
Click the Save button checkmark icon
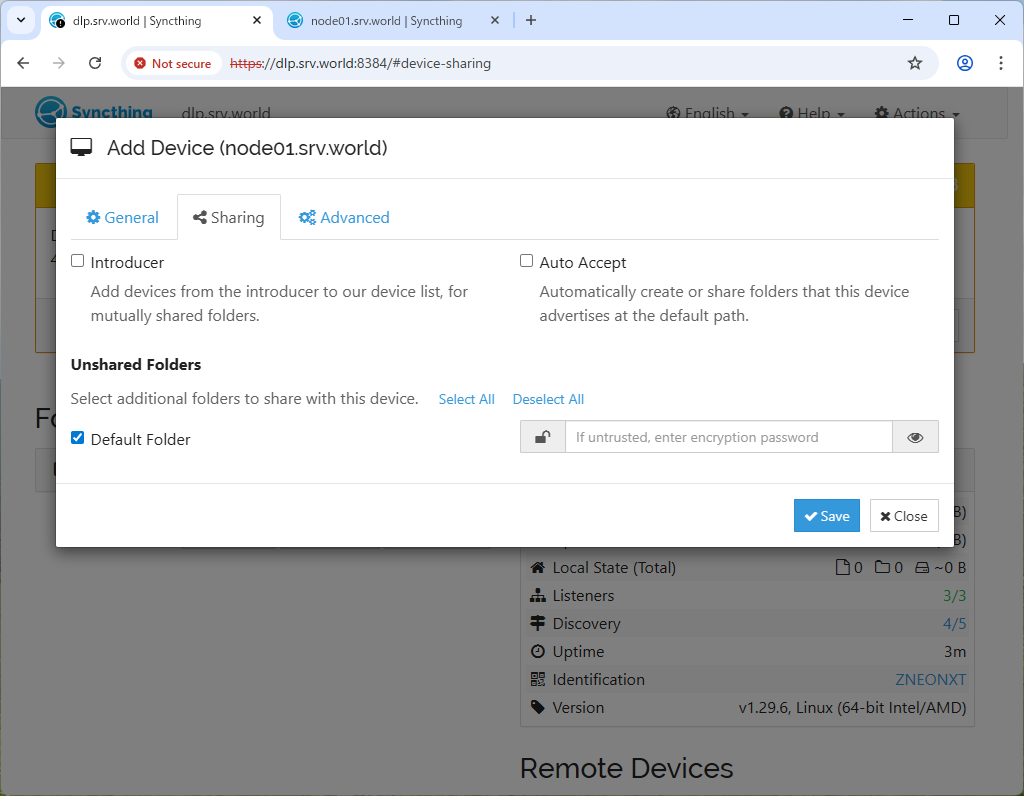[x=810, y=517]
